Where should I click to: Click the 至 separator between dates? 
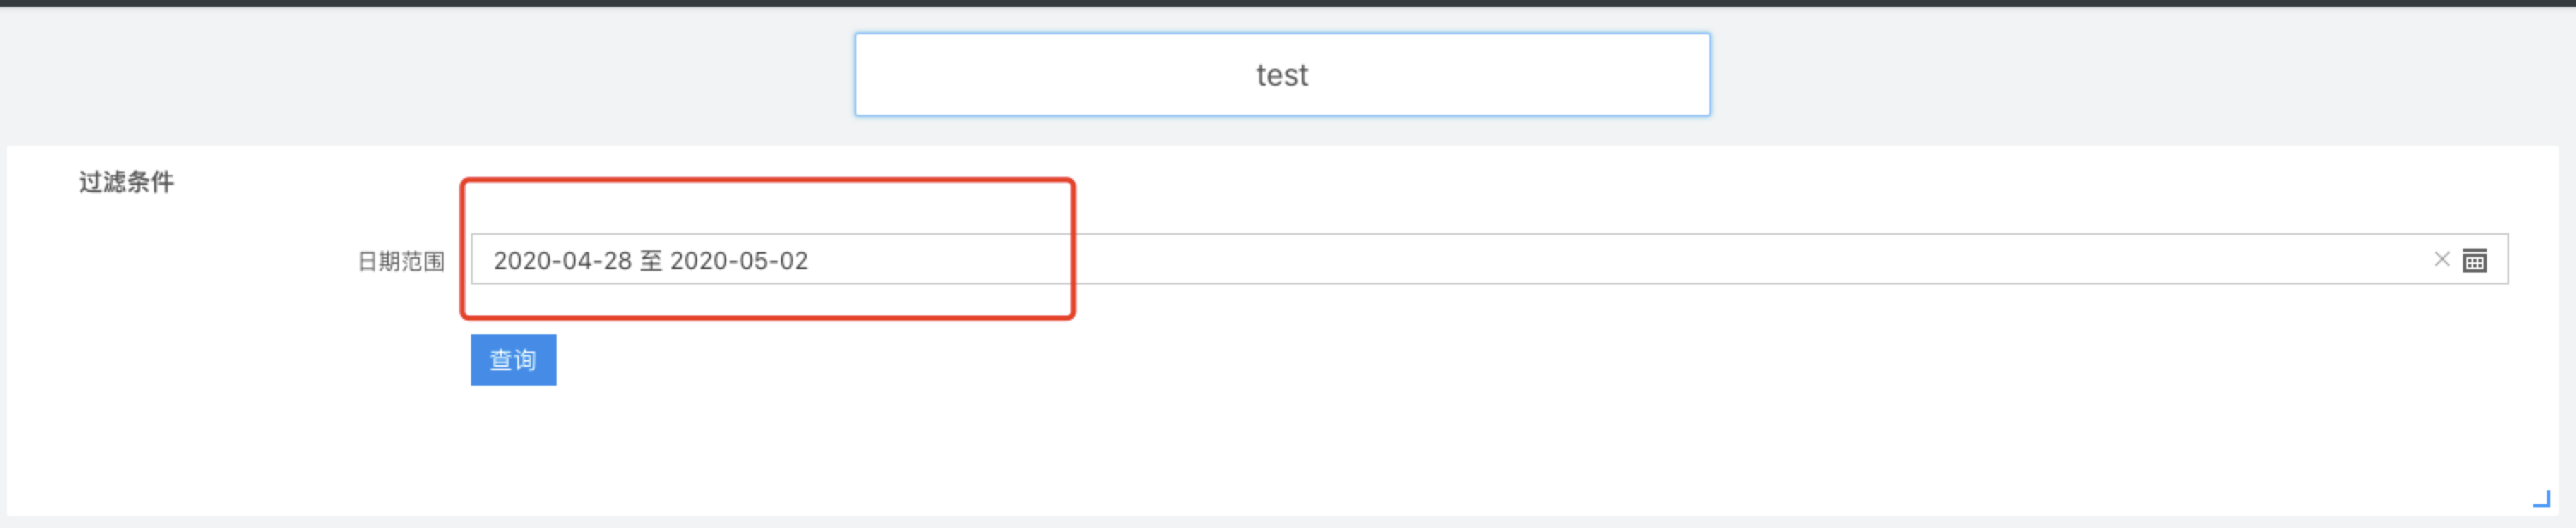pyautogui.click(x=651, y=261)
